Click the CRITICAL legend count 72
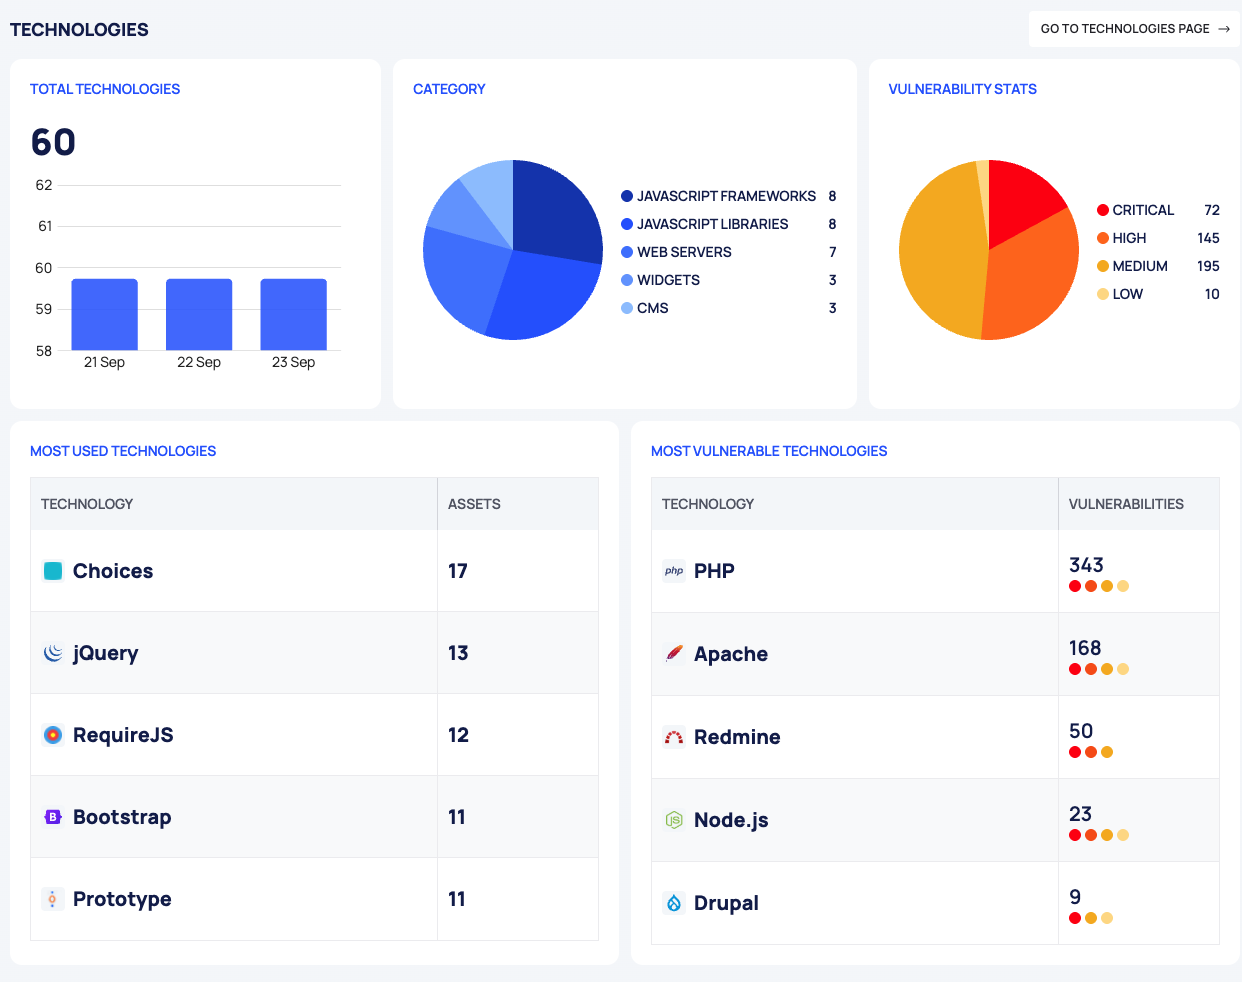The width and height of the screenshot is (1242, 982). click(x=1212, y=210)
